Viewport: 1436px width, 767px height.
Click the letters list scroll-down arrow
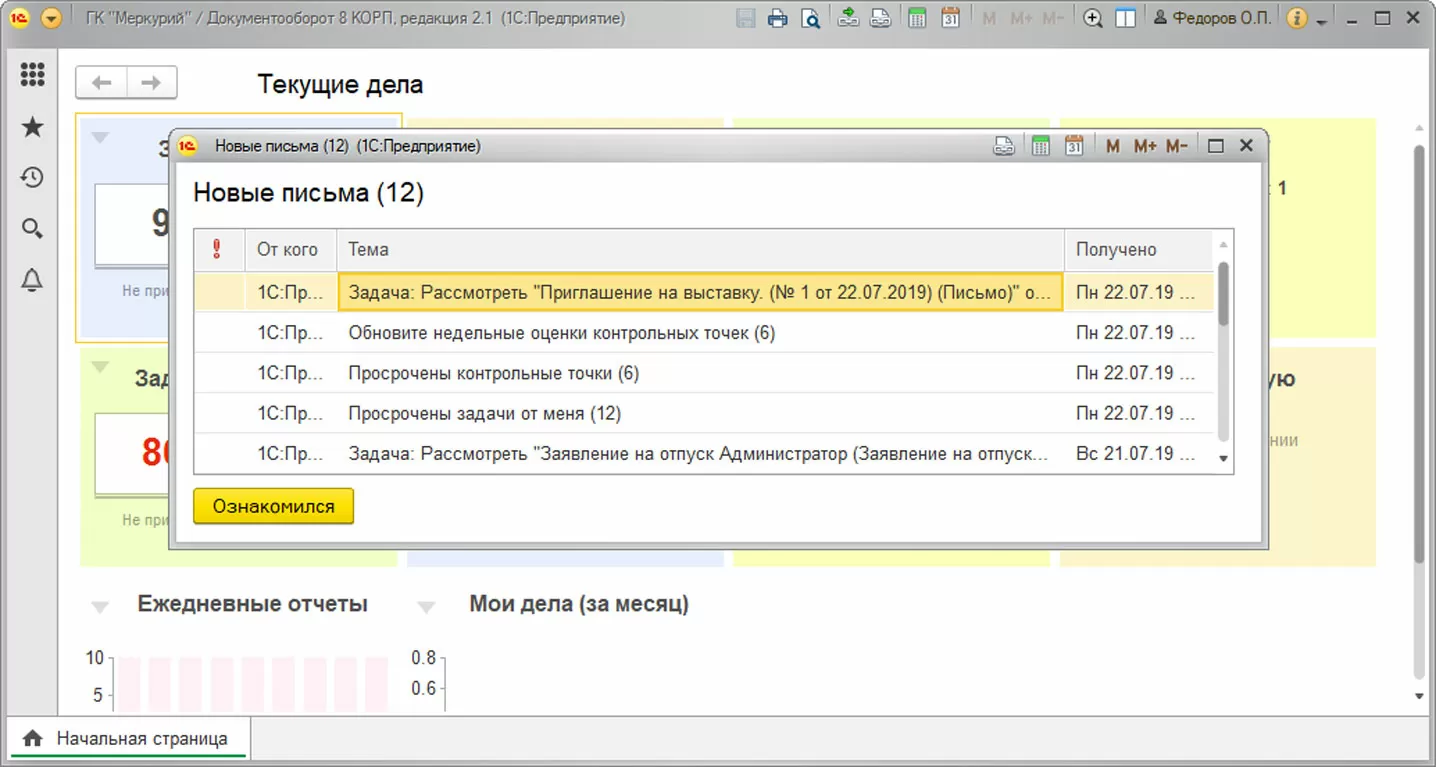click(1223, 457)
